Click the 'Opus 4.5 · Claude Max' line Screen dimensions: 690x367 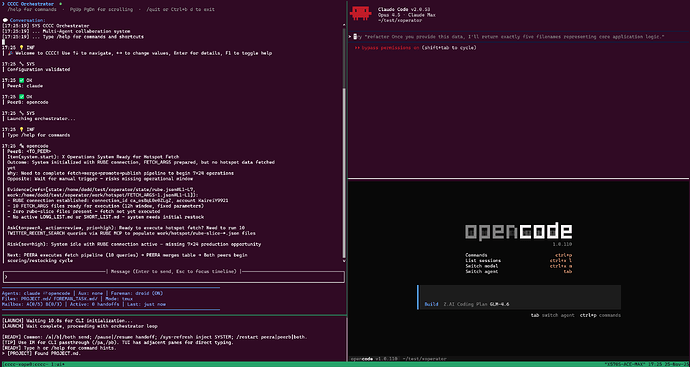click(x=406, y=15)
